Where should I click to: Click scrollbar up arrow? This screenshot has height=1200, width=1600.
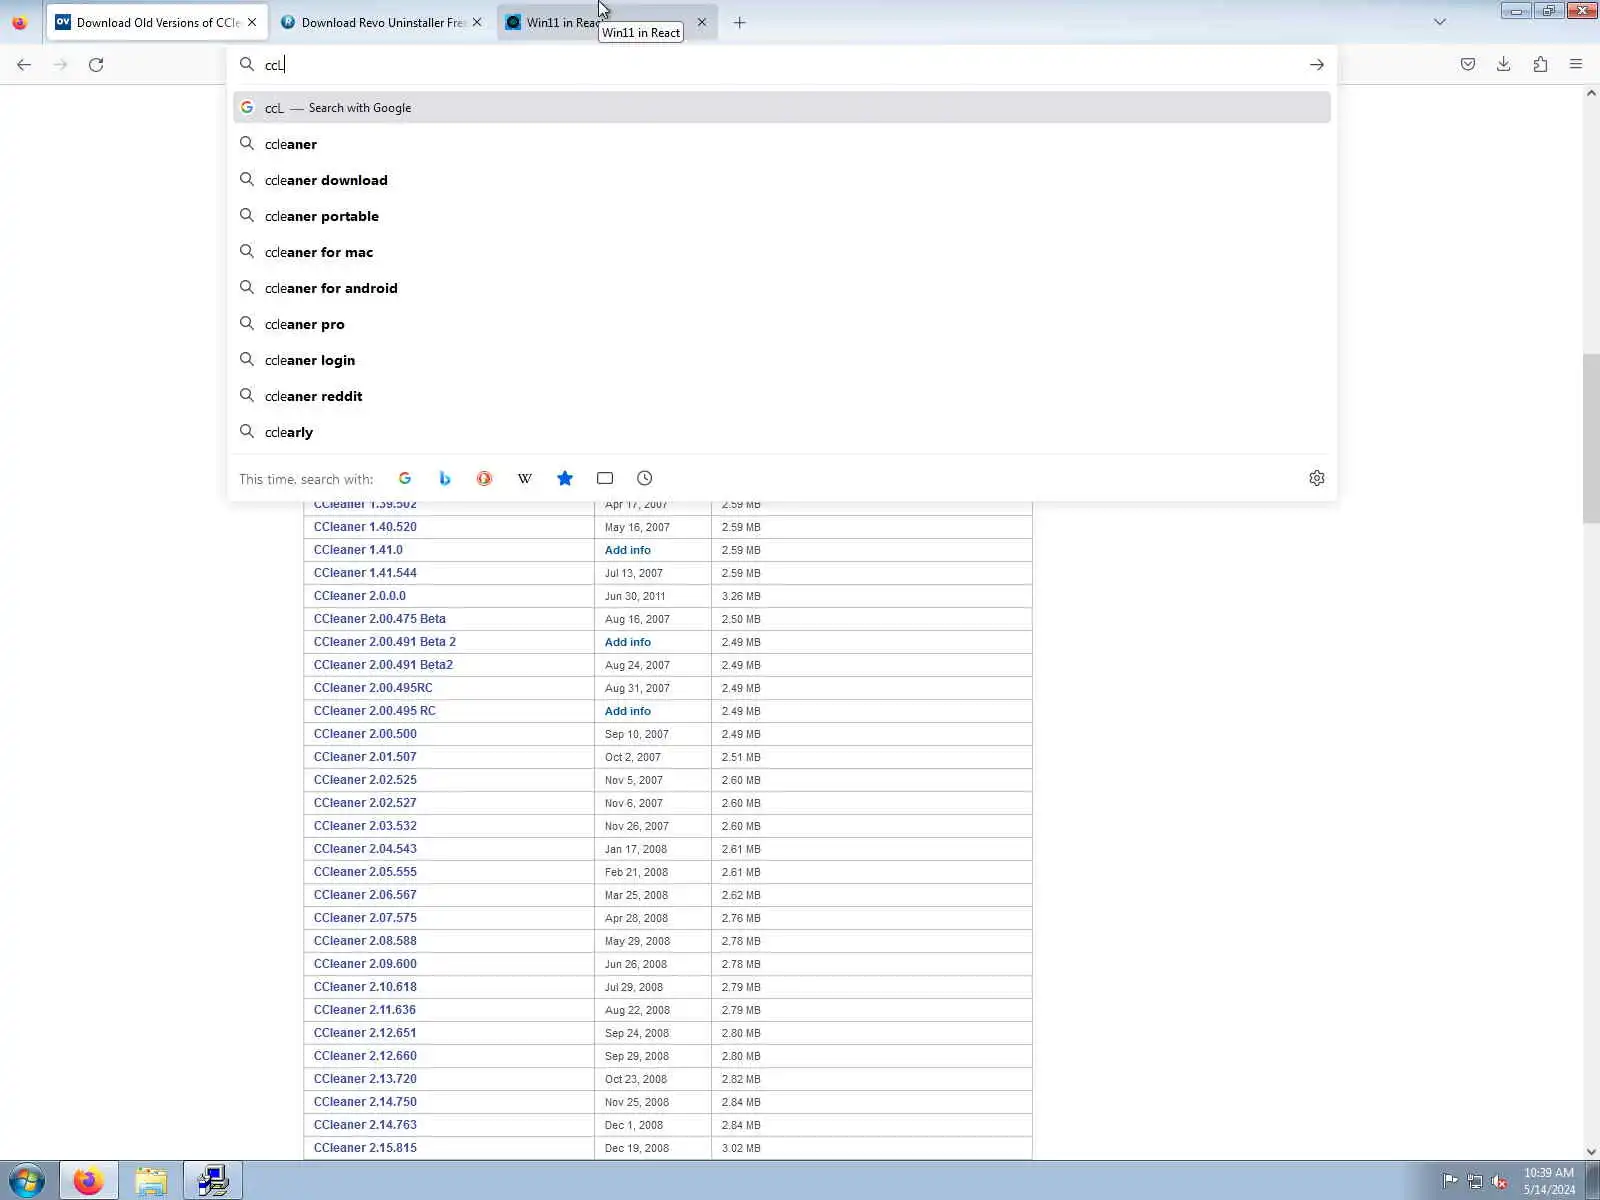click(x=1591, y=93)
